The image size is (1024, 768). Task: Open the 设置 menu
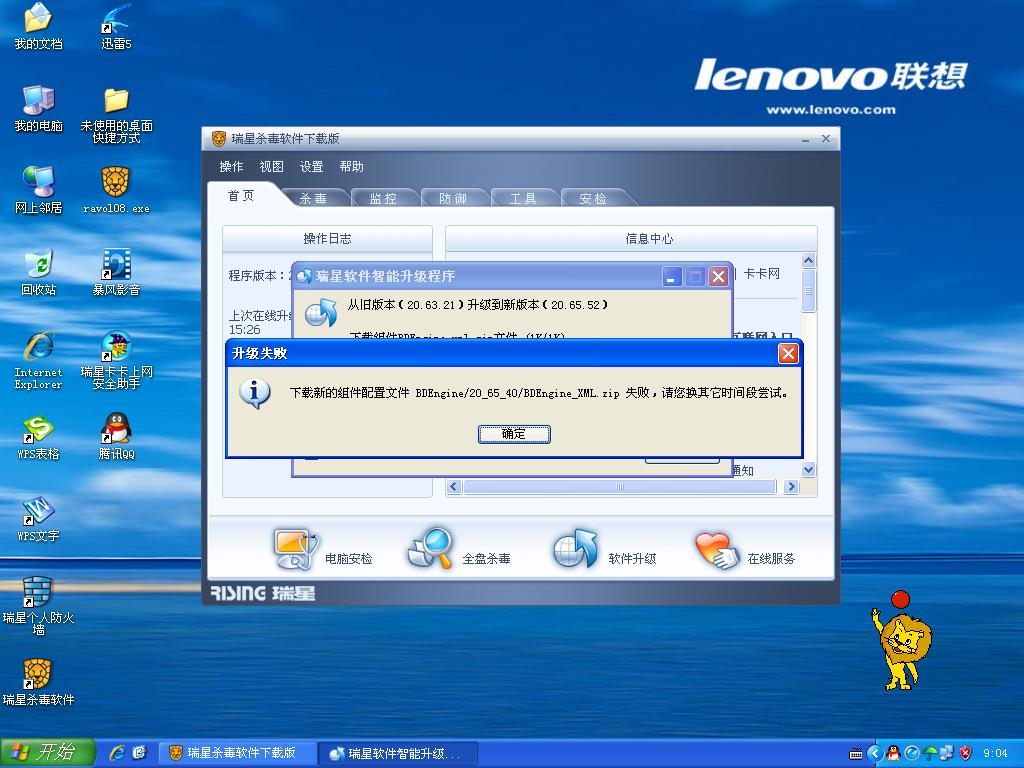[312, 167]
